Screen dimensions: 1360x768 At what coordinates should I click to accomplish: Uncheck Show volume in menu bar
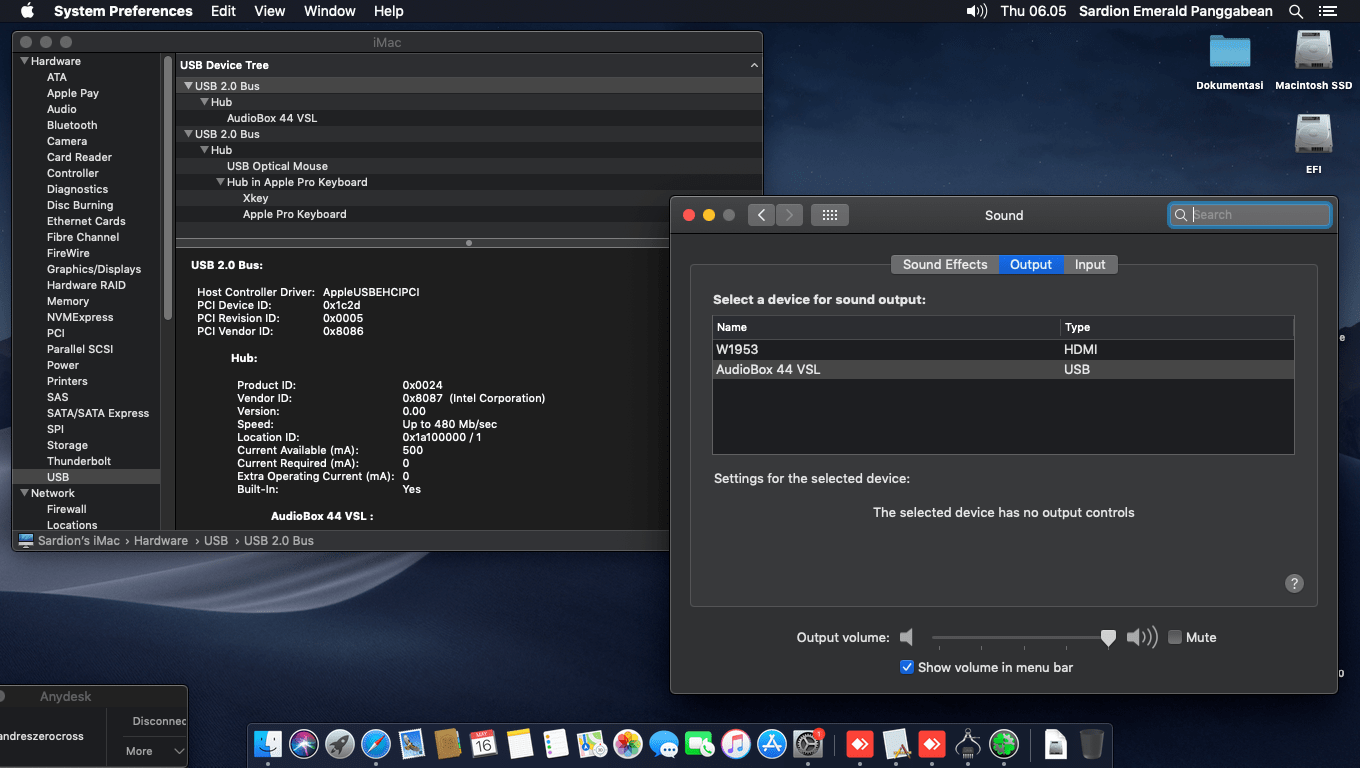(x=906, y=667)
